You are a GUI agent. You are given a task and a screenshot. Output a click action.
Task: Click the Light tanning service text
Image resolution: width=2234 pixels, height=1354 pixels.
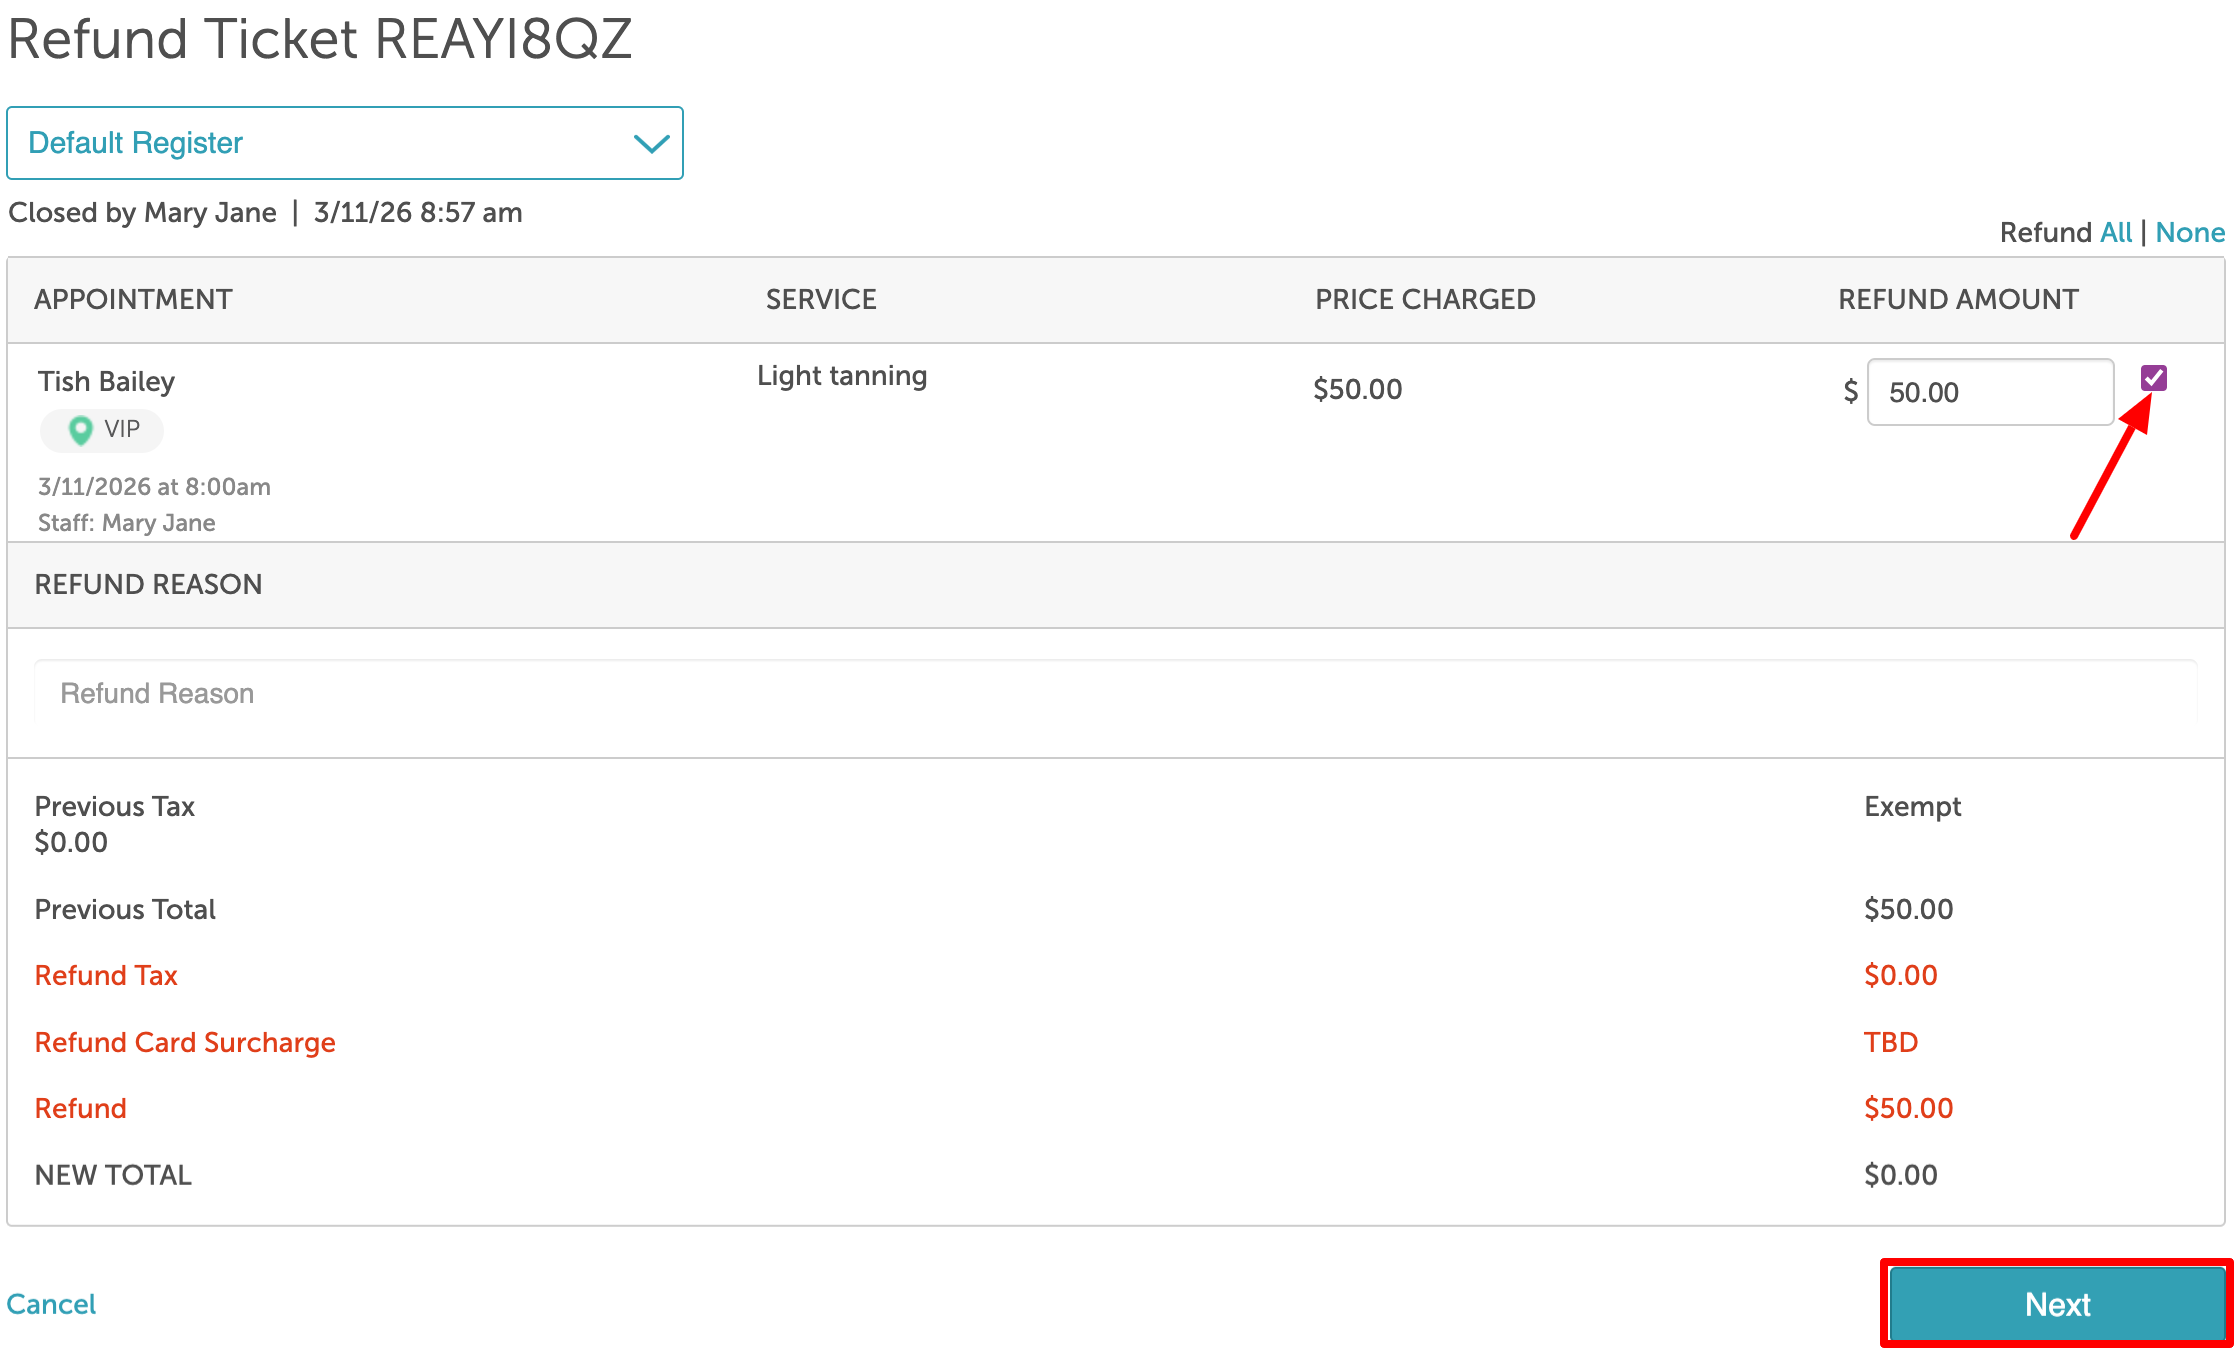tap(842, 376)
